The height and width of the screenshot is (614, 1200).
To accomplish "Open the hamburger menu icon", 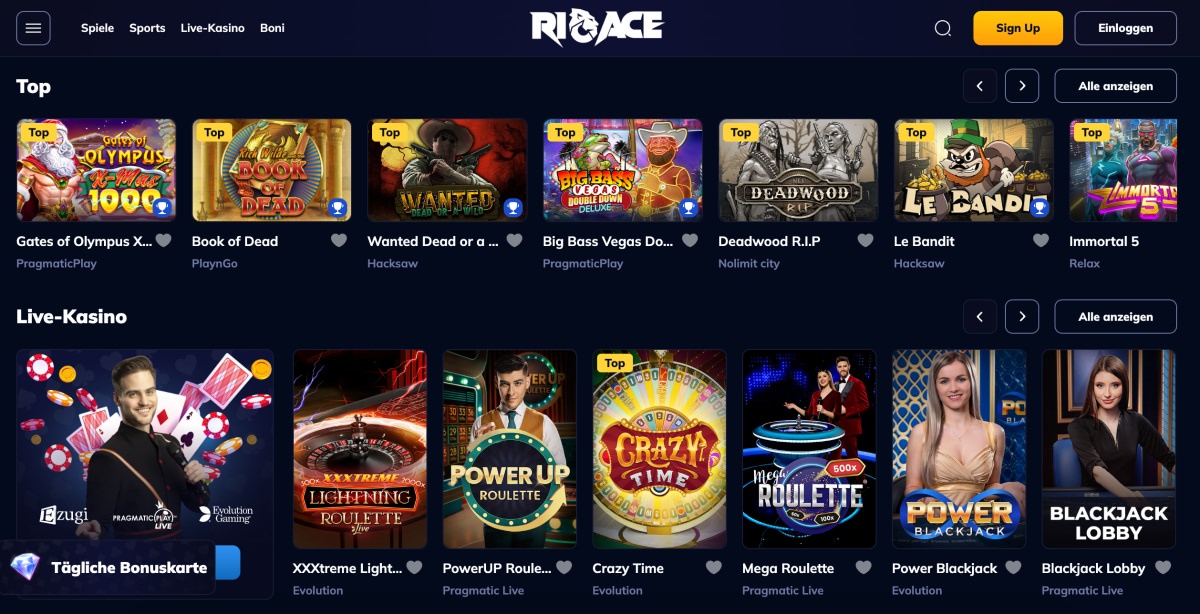I will tap(33, 28).
